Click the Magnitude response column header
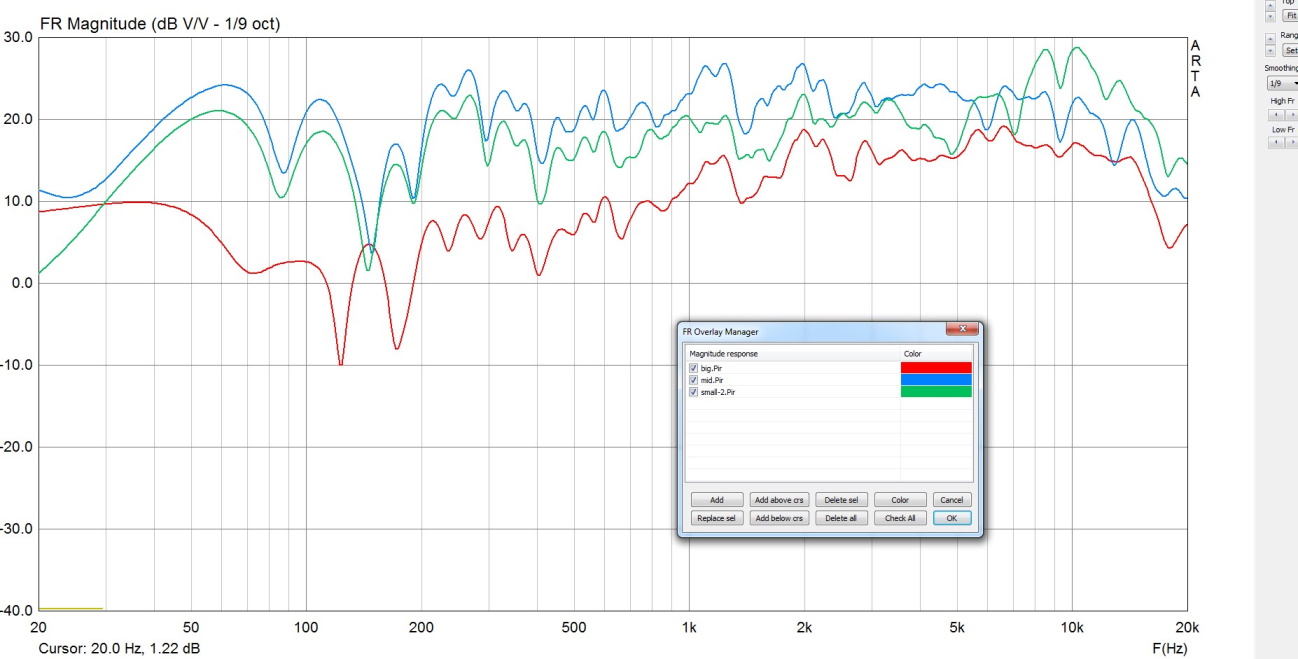Image resolution: width=1298 pixels, height=659 pixels. tap(793, 354)
